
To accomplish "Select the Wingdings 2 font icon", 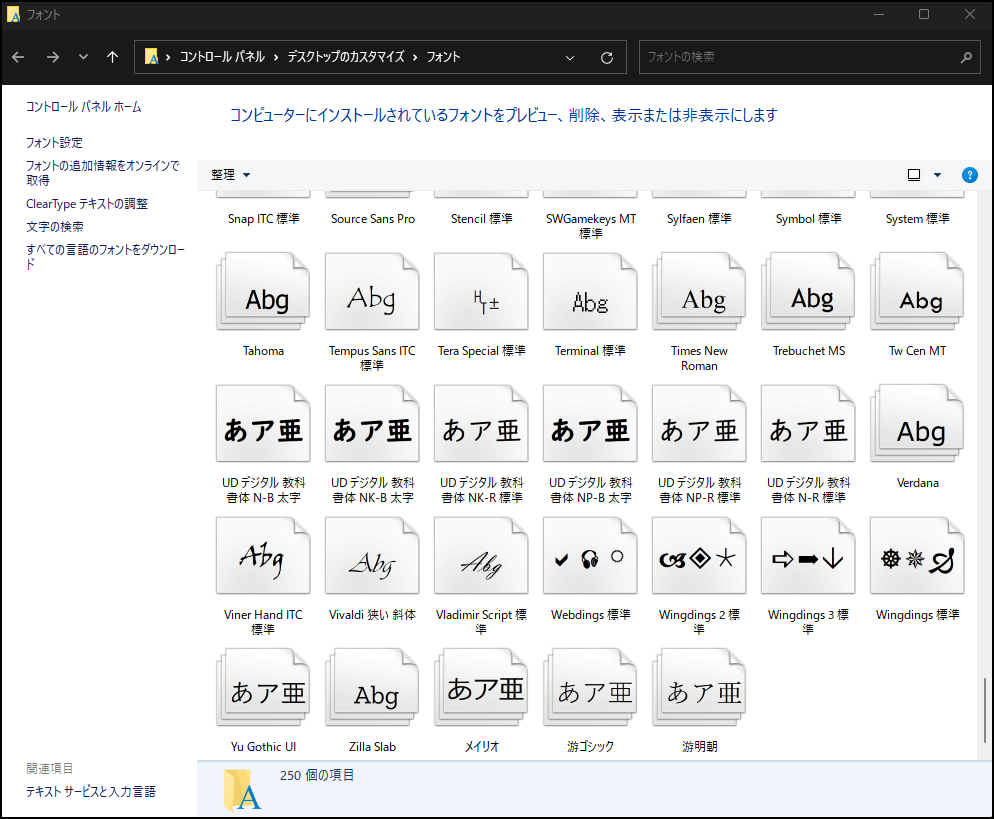I will point(699,556).
